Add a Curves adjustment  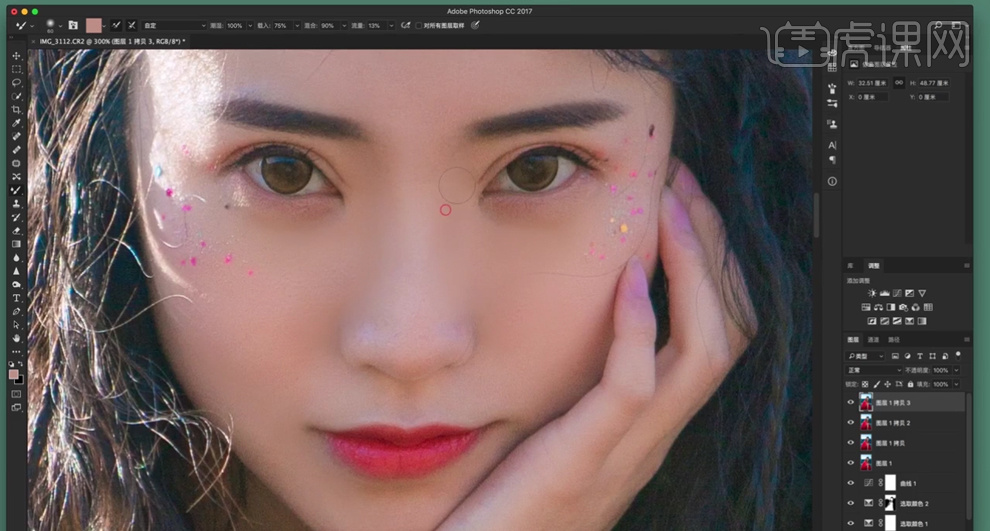(897, 294)
